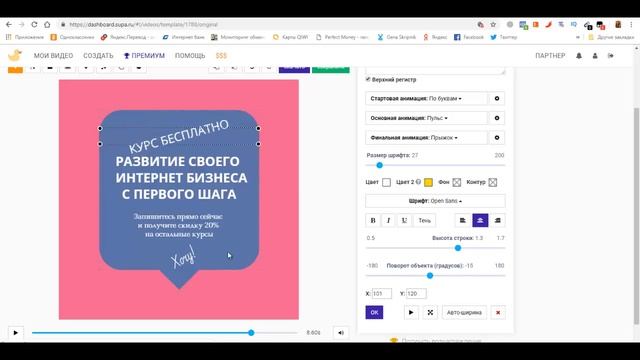Open Chrome three-dot menu
640x360 pixels.
631,24
